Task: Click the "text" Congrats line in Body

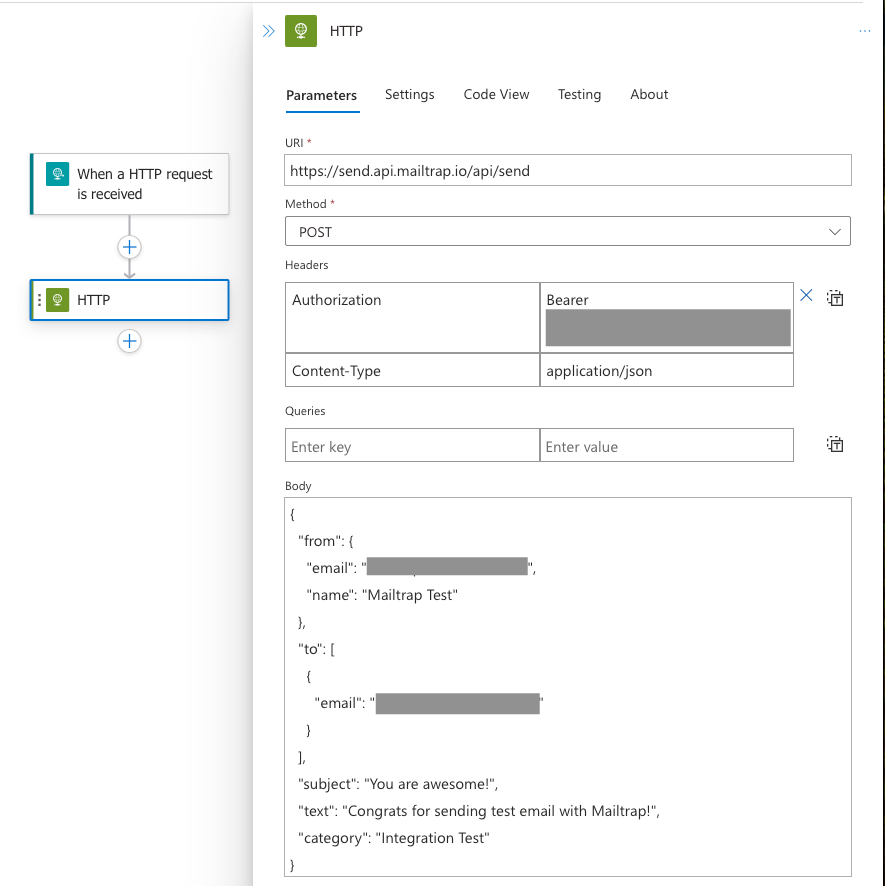Action: coord(479,811)
